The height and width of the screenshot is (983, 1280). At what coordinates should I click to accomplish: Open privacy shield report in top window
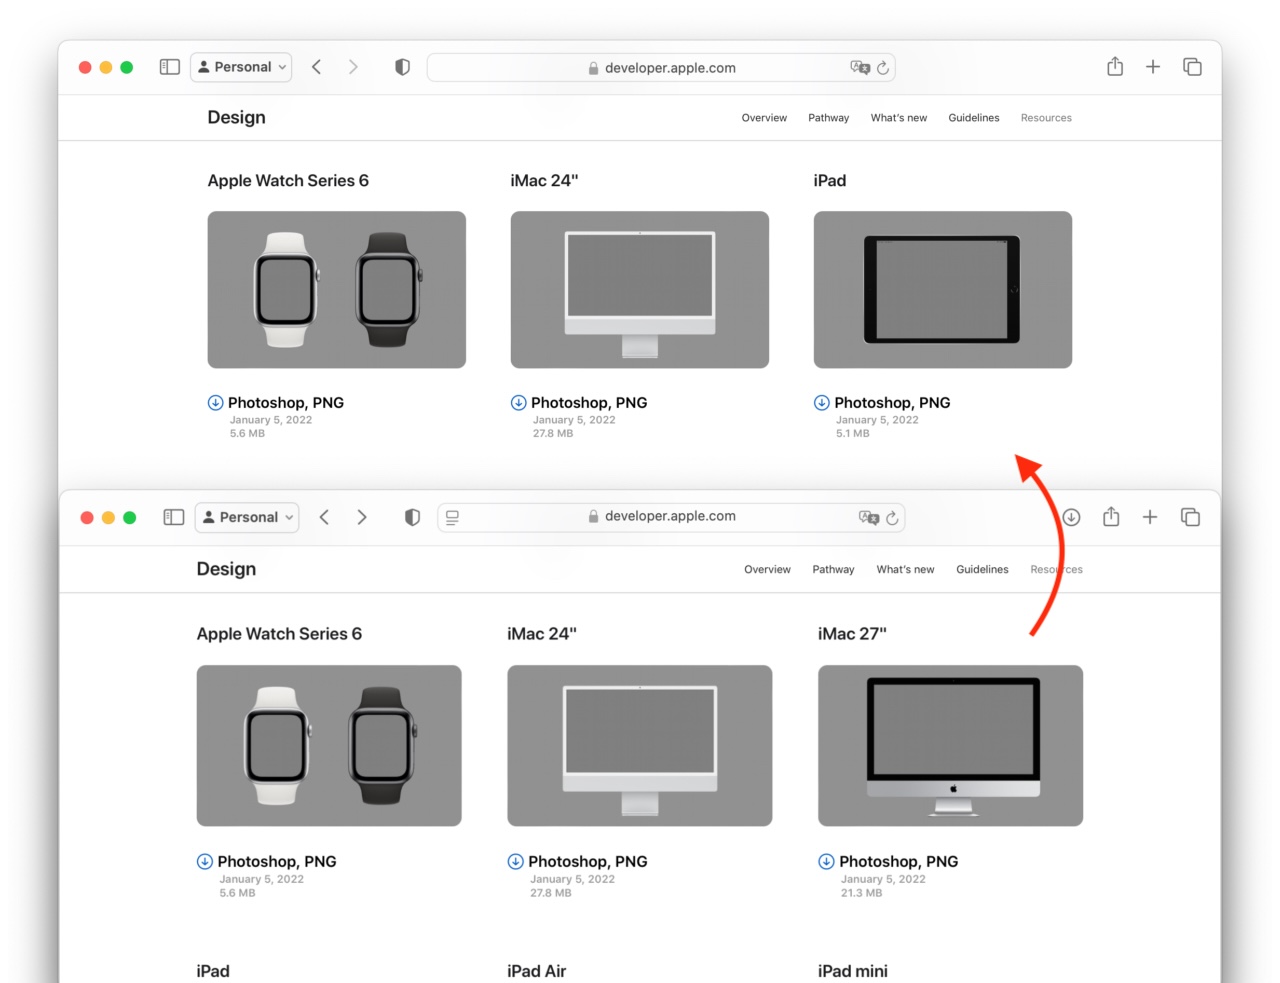(x=402, y=67)
